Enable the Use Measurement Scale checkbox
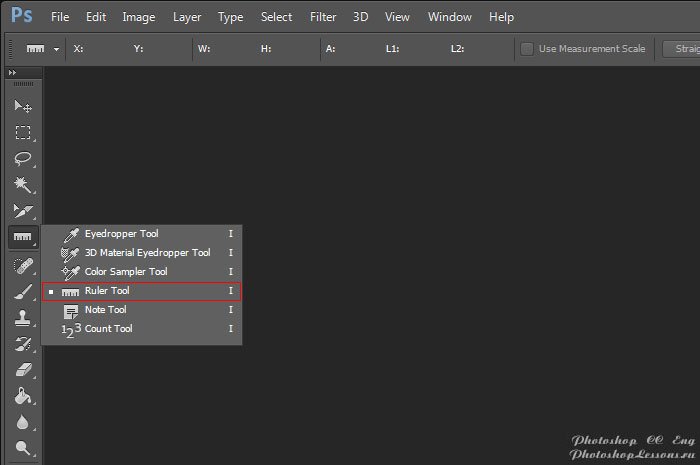The height and width of the screenshot is (465, 700). point(527,48)
